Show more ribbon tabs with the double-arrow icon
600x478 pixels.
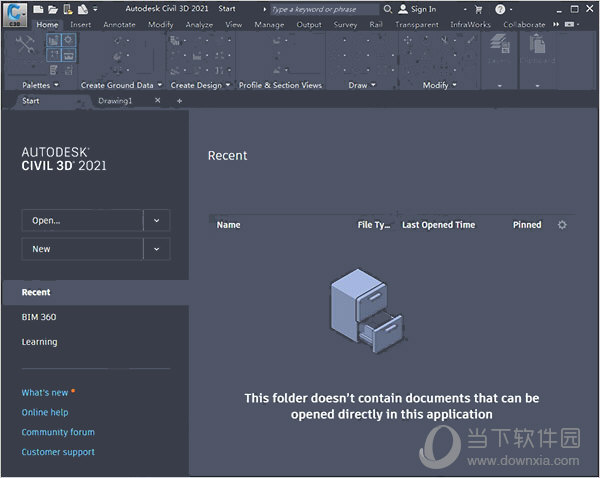556,24
